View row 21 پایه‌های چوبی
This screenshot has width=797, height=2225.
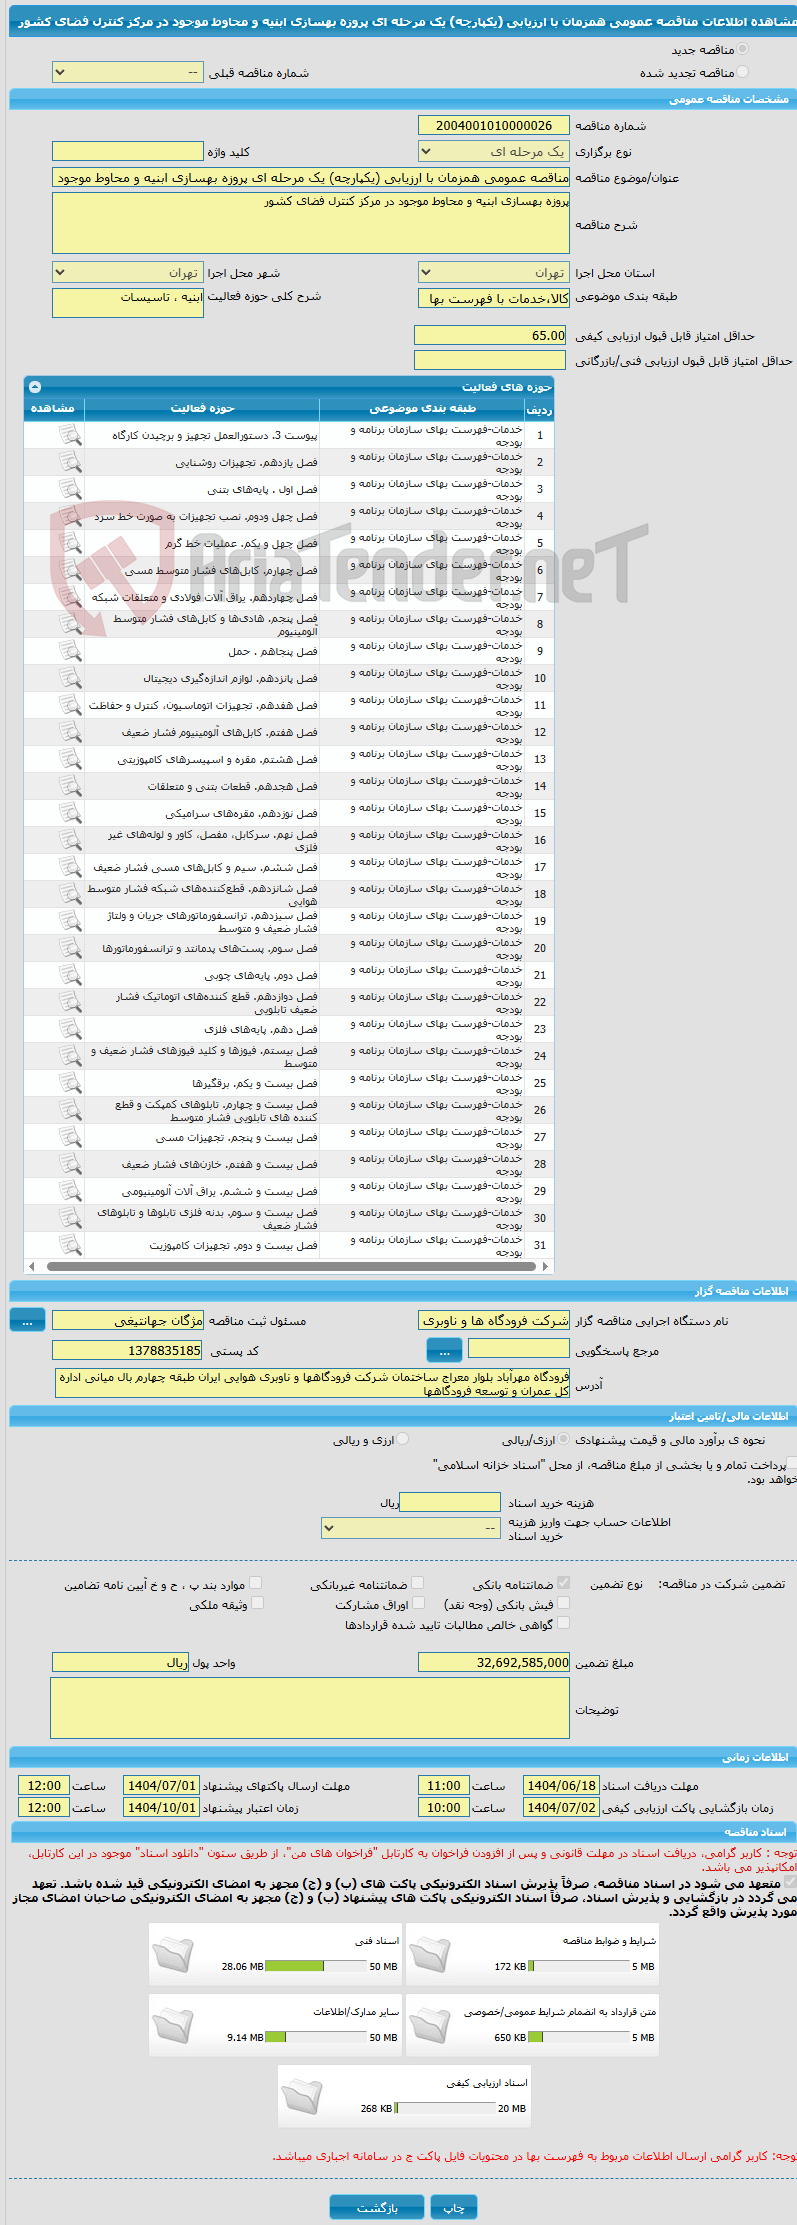[70, 975]
